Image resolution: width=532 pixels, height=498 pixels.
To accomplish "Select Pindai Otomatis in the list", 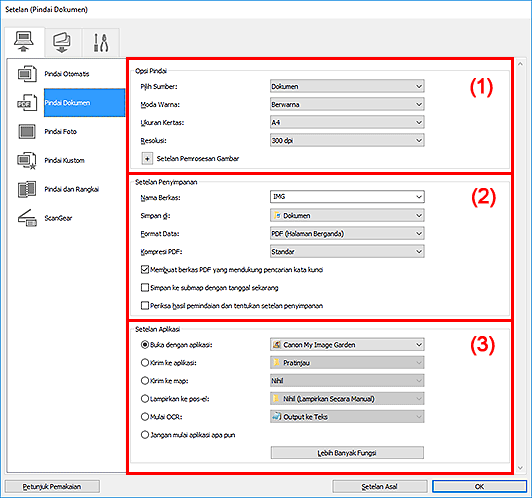I will [x=67, y=74].
